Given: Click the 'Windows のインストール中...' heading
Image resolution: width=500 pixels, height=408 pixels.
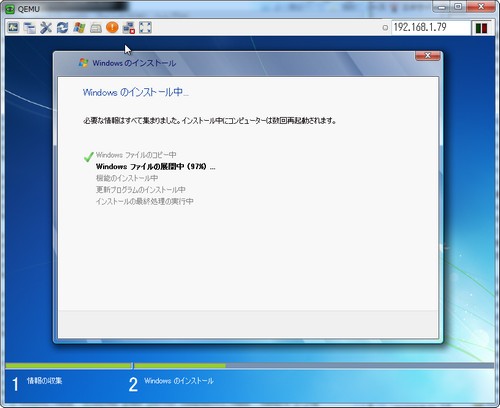Looking at the screenshot, I should click(x=136, y=92).
